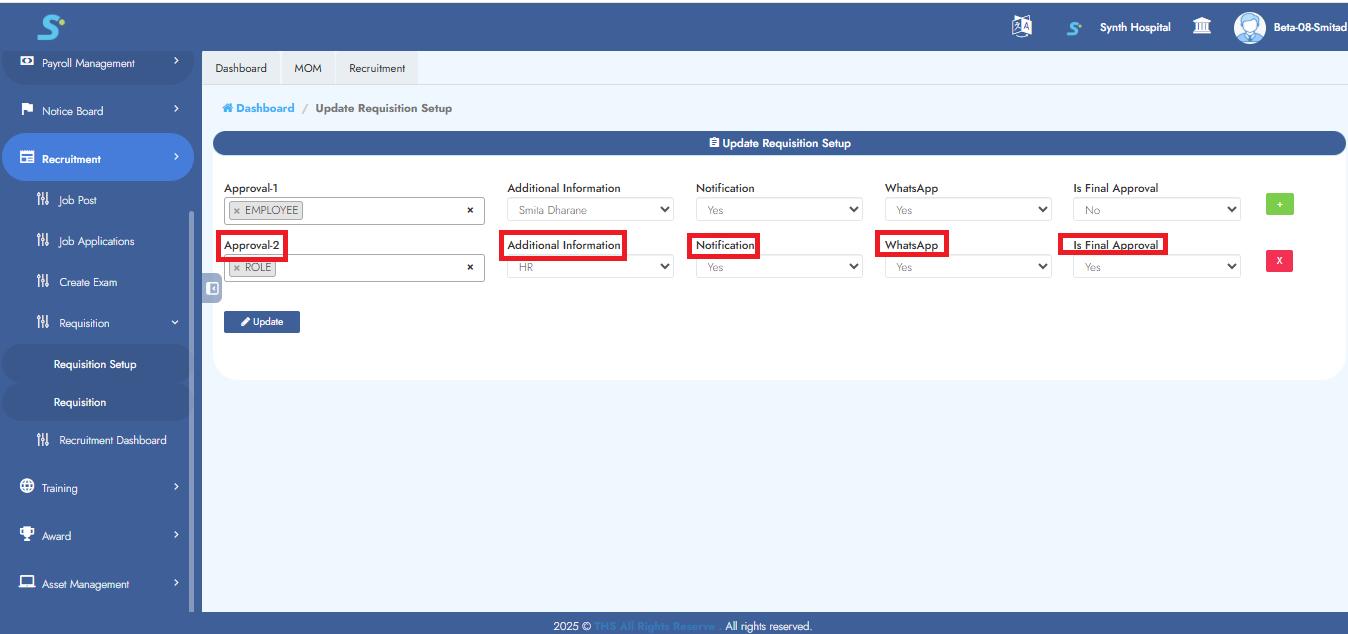The width and height of the screenshot is (1348, 634).
Task: Click the S logo next to Synth Hospital
Action: pos(1073,28)
